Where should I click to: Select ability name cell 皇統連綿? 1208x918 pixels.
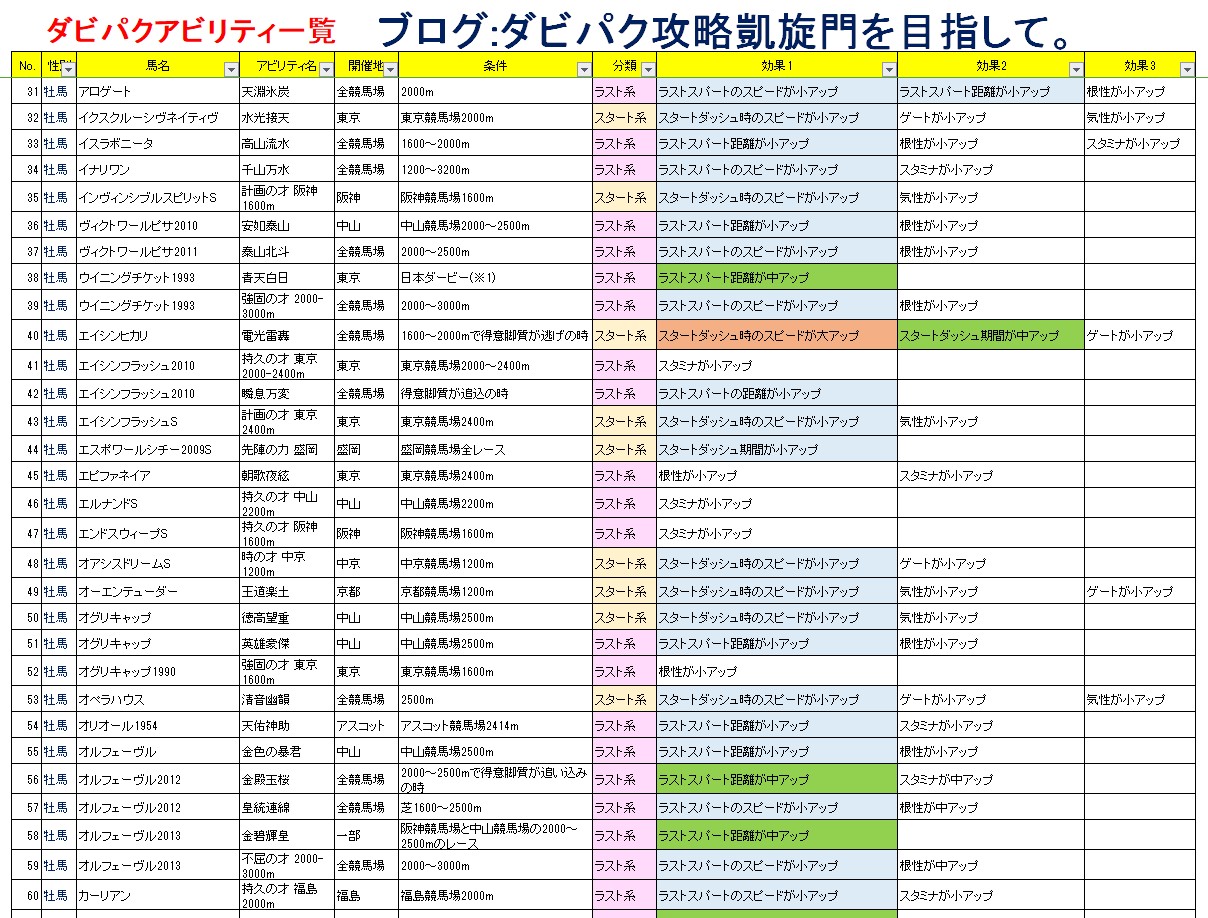pyautogui.click(x=287, y=807)
